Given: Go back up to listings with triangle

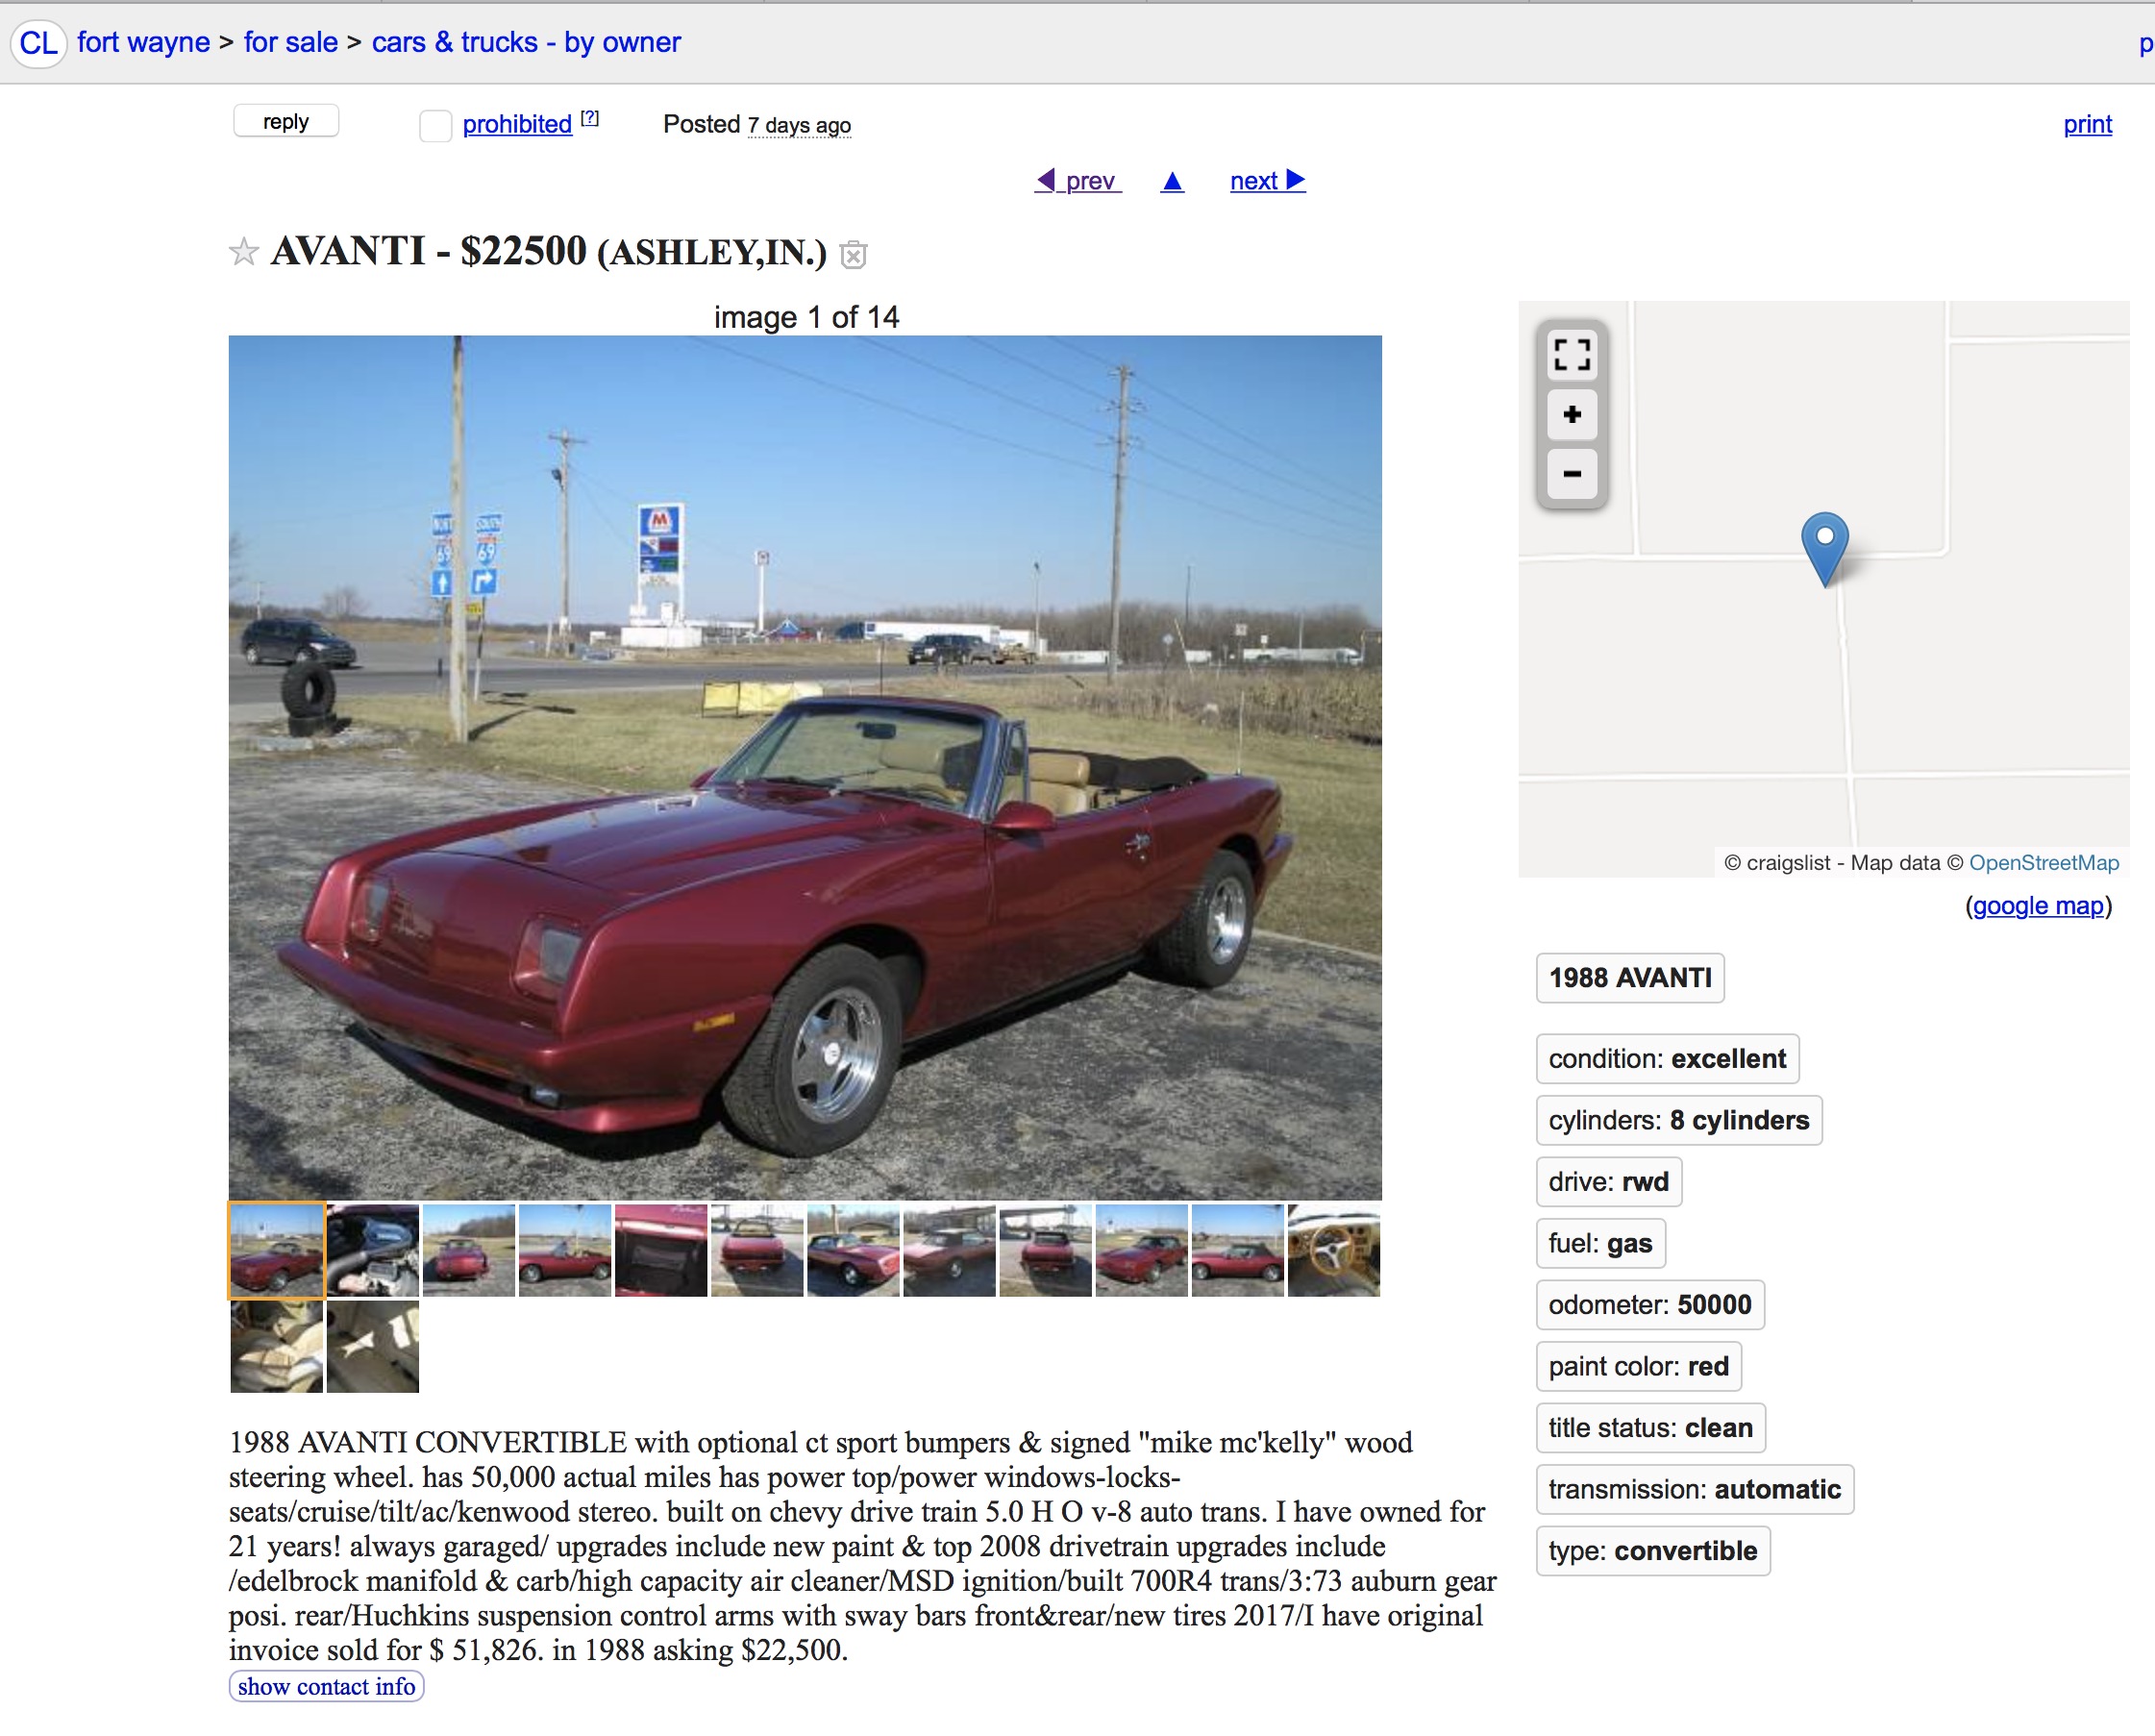Looking at the screenshot, I should coord(1172,181).
